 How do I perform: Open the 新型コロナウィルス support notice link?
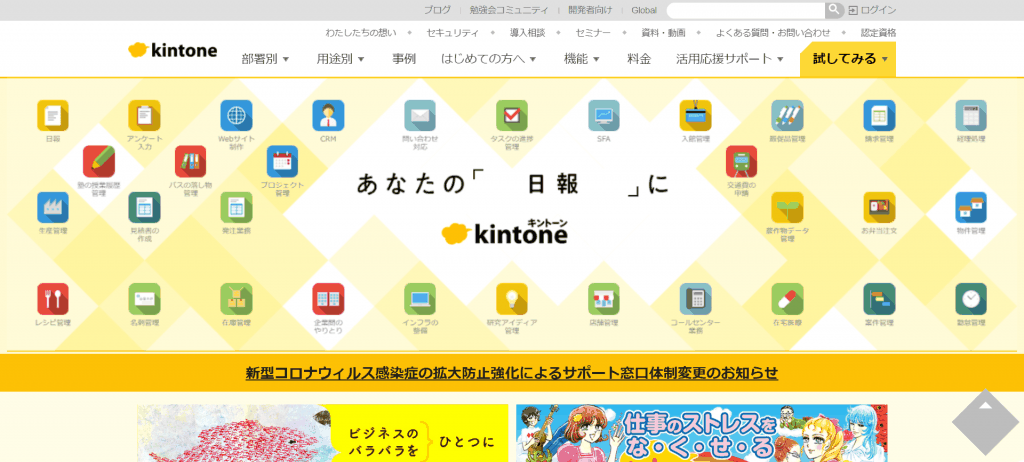tap(512, 373)
